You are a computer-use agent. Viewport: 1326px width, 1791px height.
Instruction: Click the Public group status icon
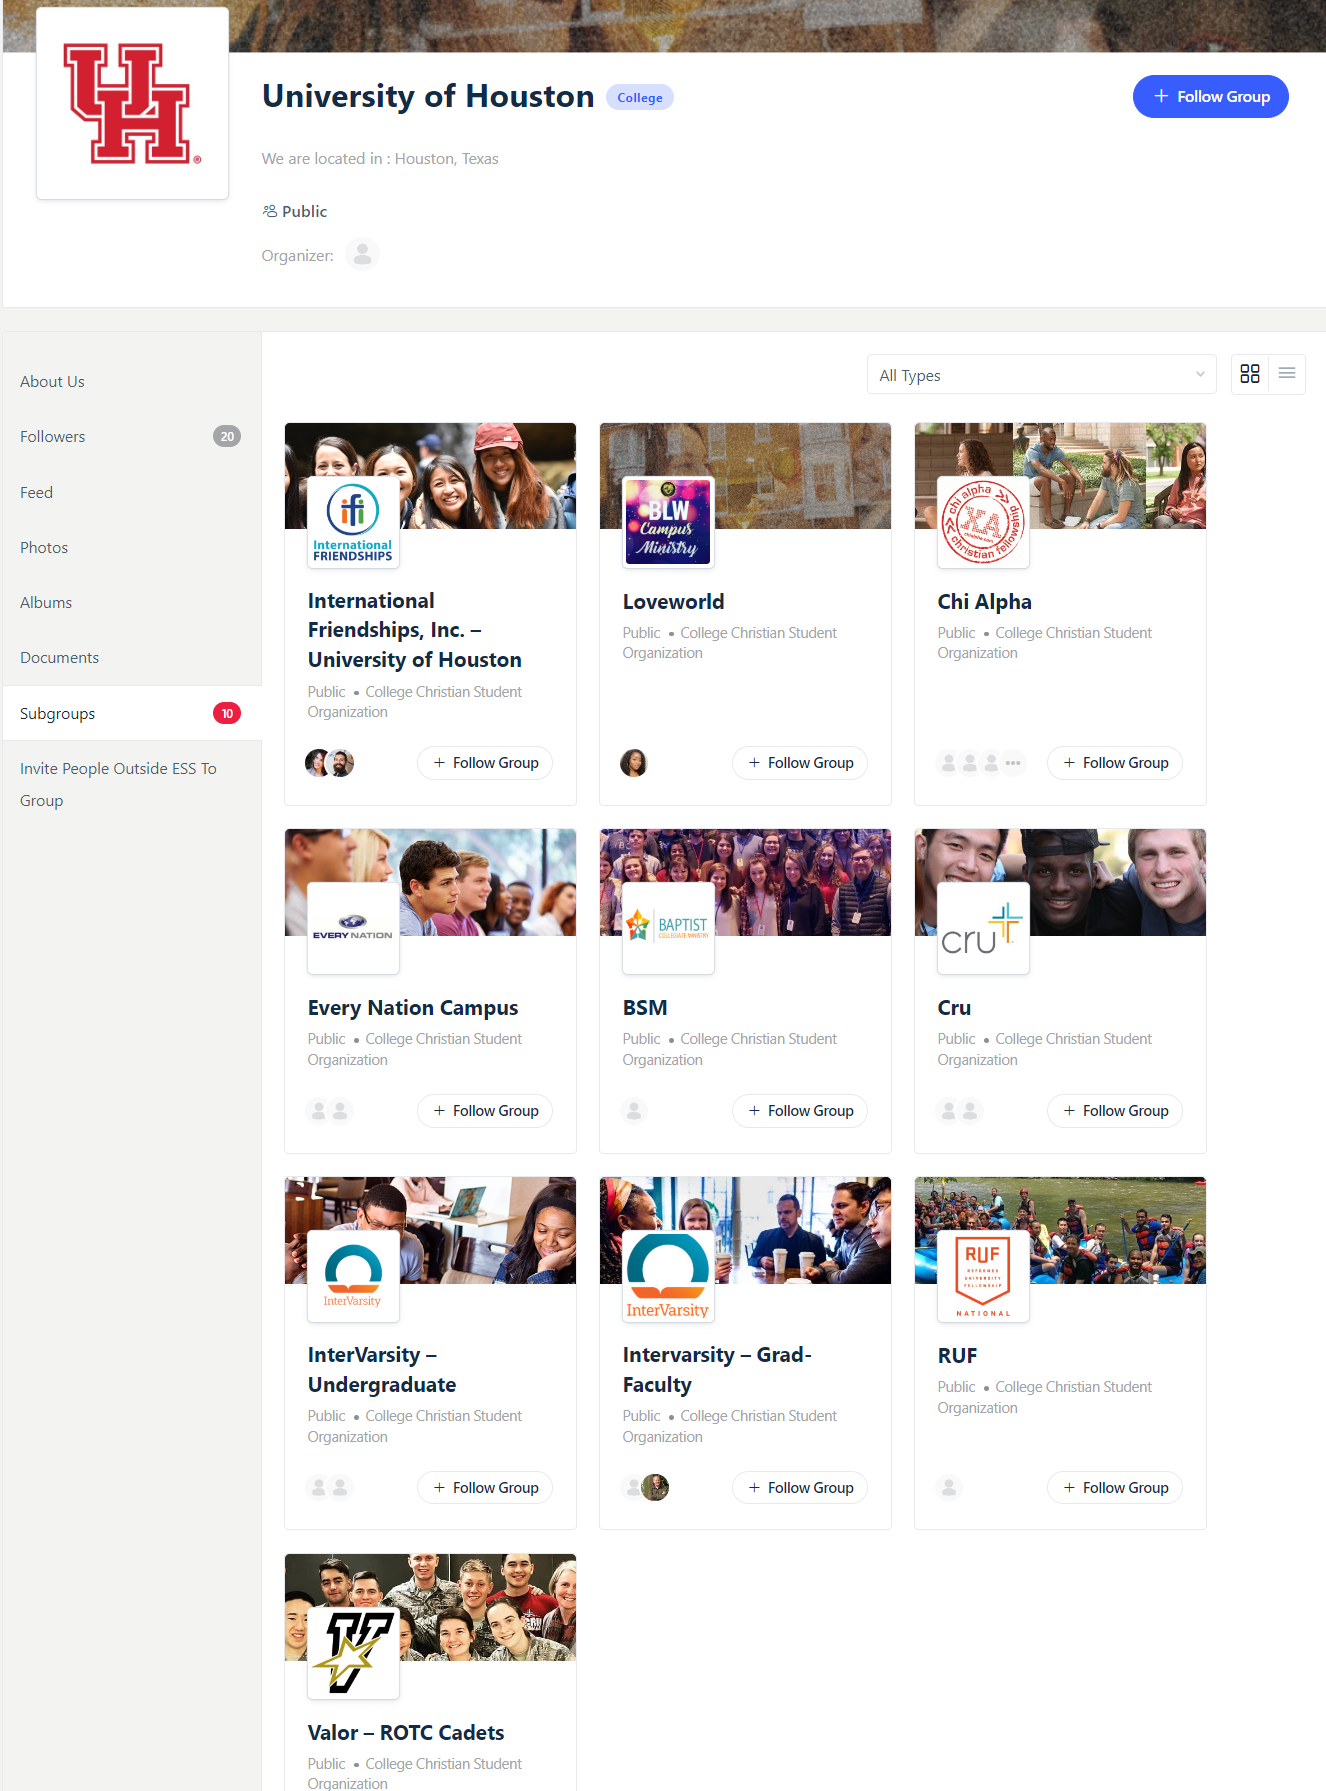[270, 211]
